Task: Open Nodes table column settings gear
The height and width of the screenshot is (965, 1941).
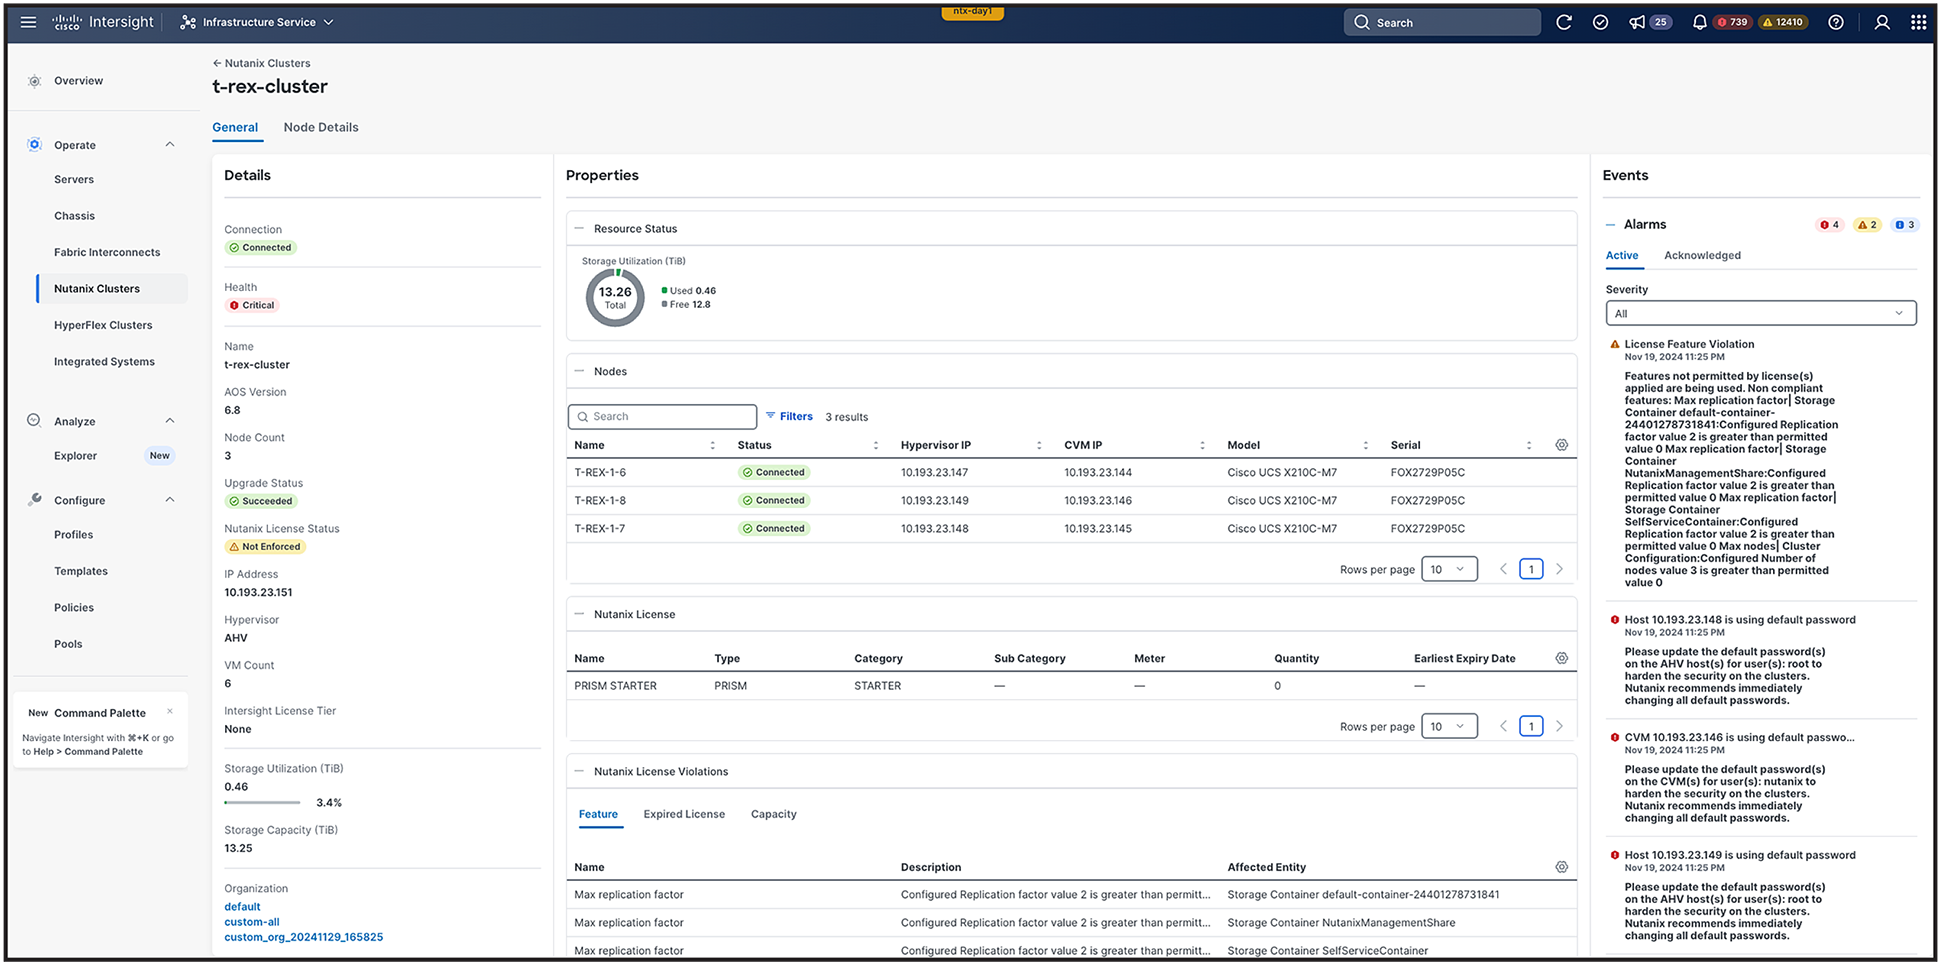Action: 1561,445
